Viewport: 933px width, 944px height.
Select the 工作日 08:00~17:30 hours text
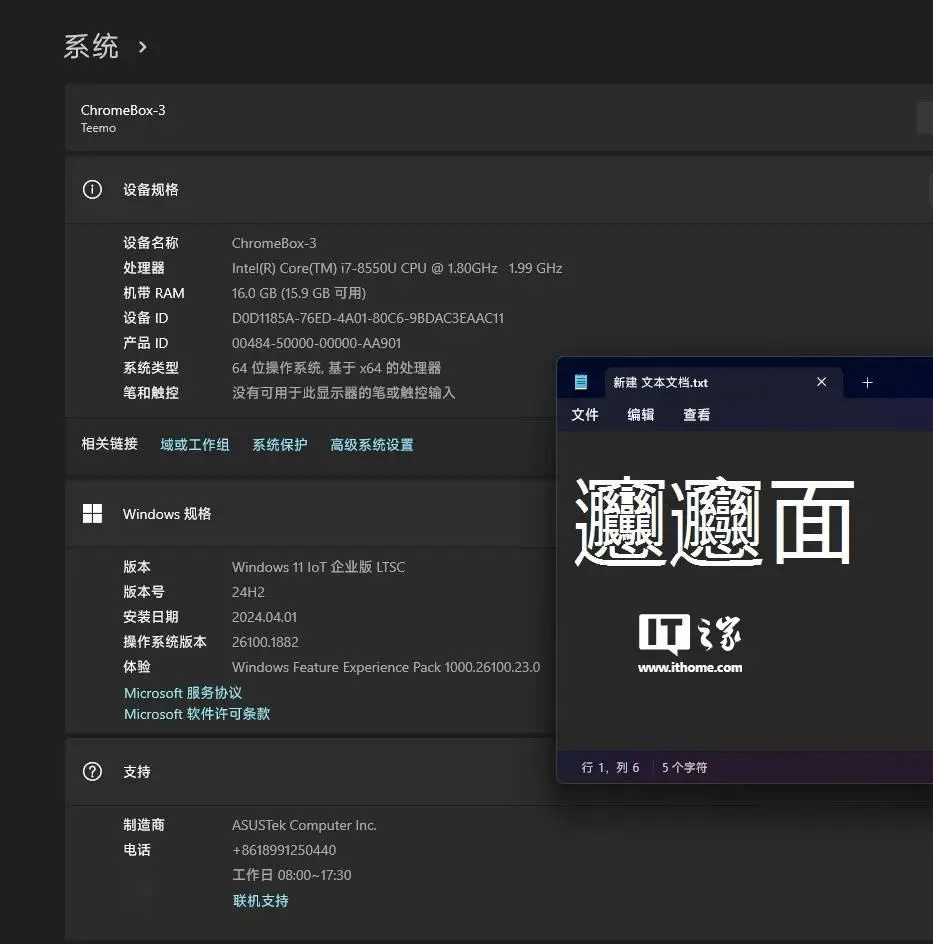pos(291,875)
